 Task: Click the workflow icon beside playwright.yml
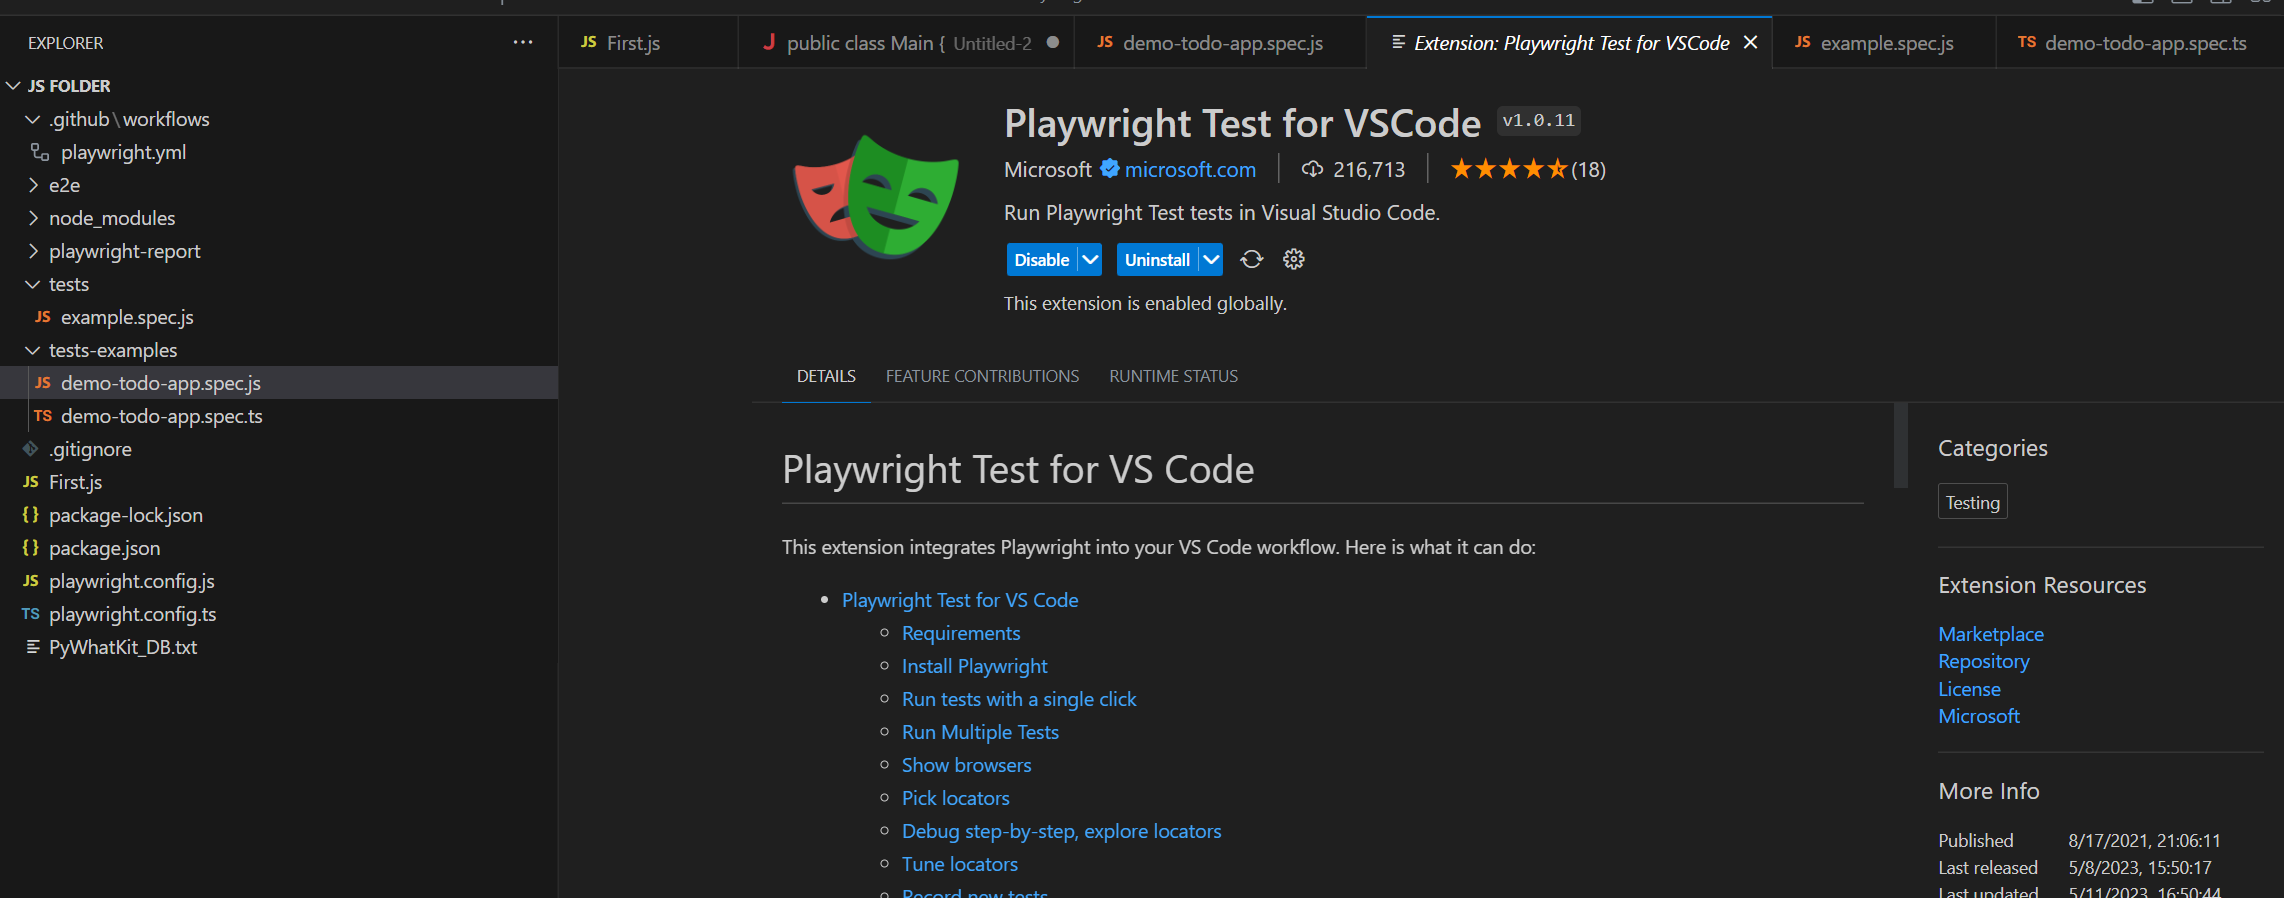pos(38,152)
